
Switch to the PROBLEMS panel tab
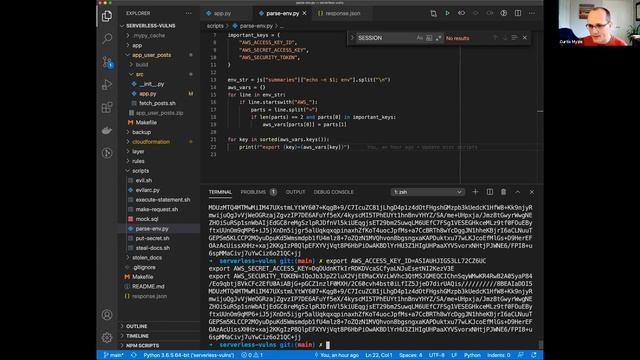point(253,192)
